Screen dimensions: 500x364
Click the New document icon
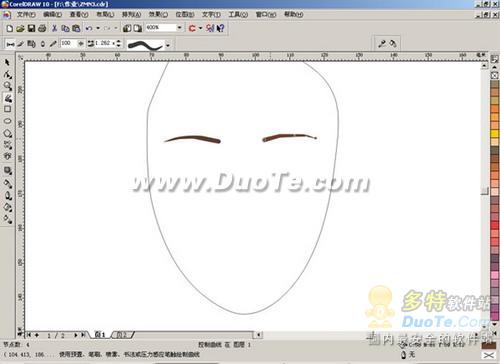[x=10, y=28]
